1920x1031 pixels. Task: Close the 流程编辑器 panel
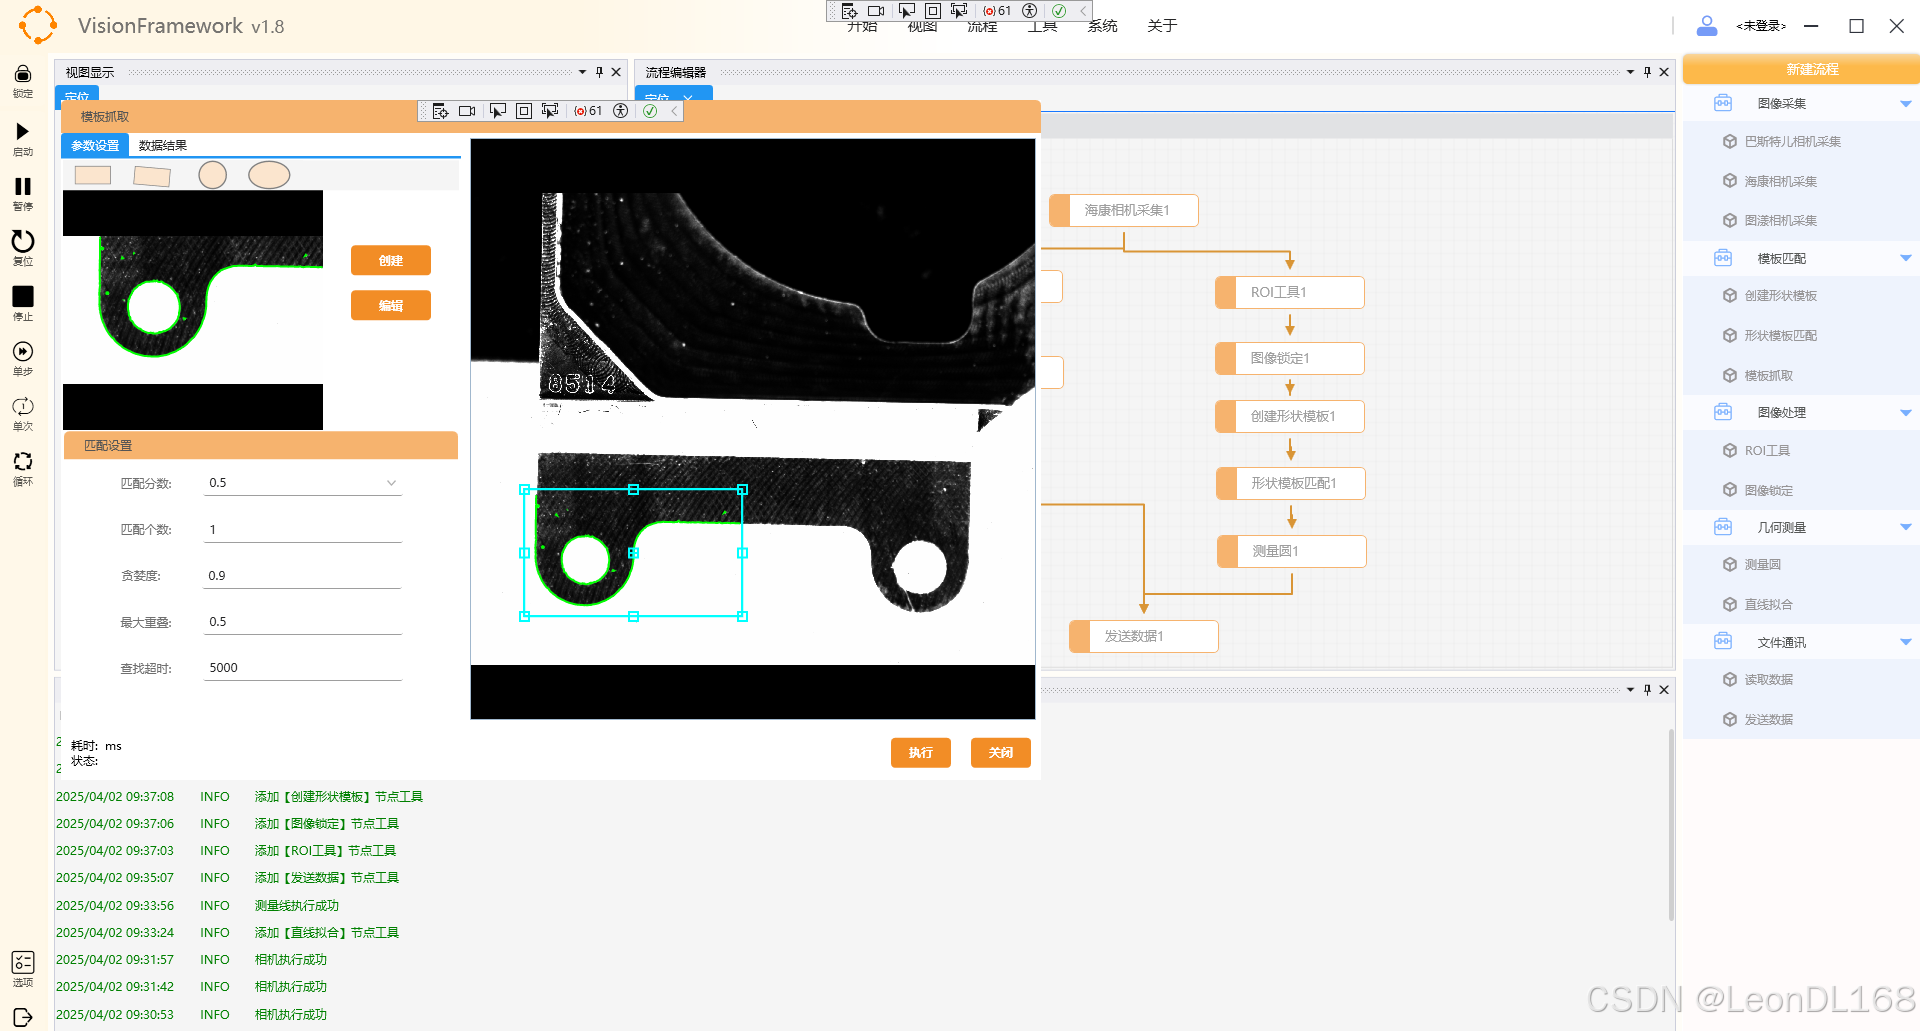[x=1664, y=72]
